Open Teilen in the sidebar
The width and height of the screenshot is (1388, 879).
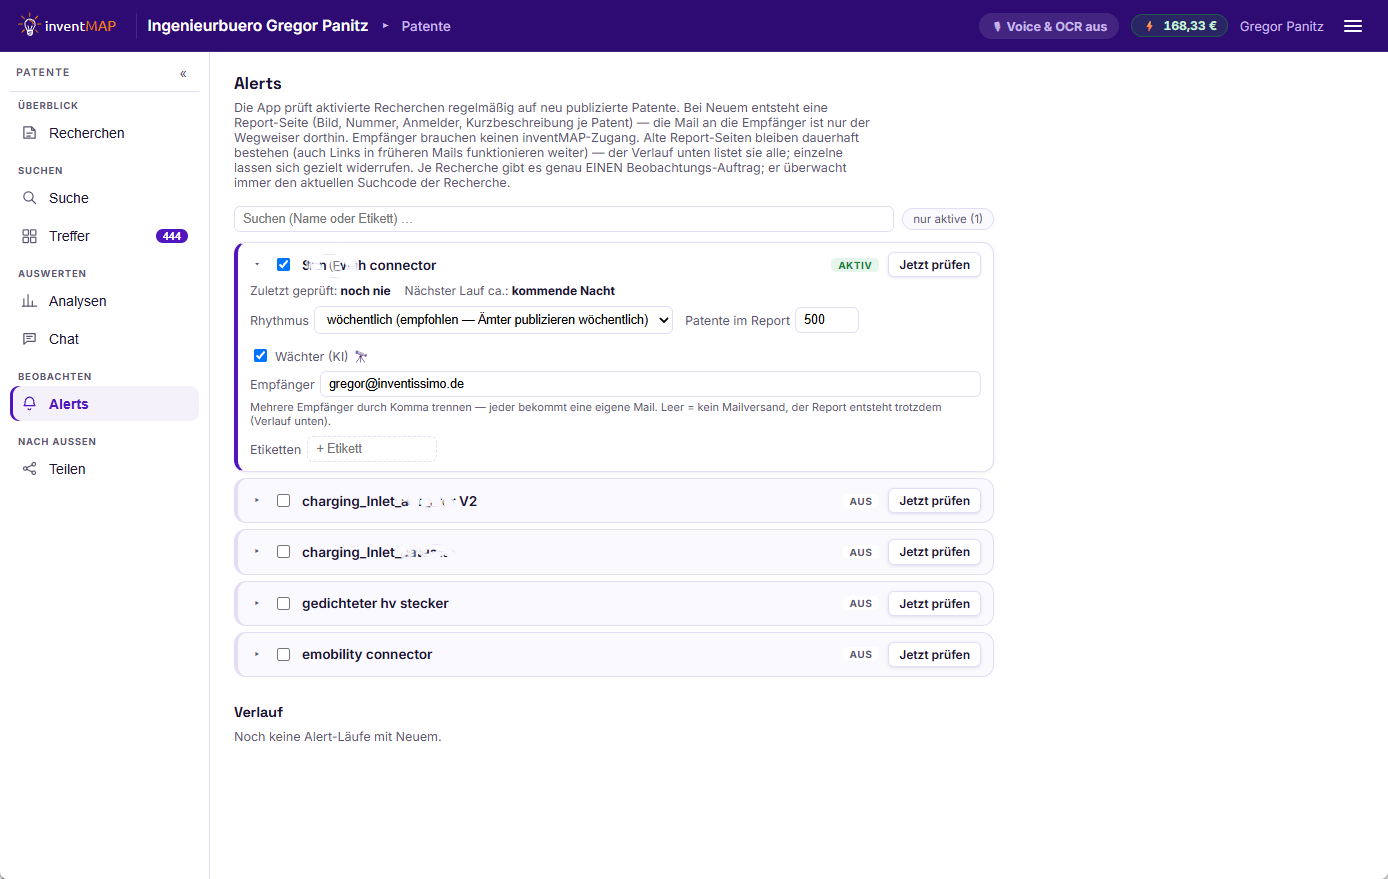(x=105, y=469)
